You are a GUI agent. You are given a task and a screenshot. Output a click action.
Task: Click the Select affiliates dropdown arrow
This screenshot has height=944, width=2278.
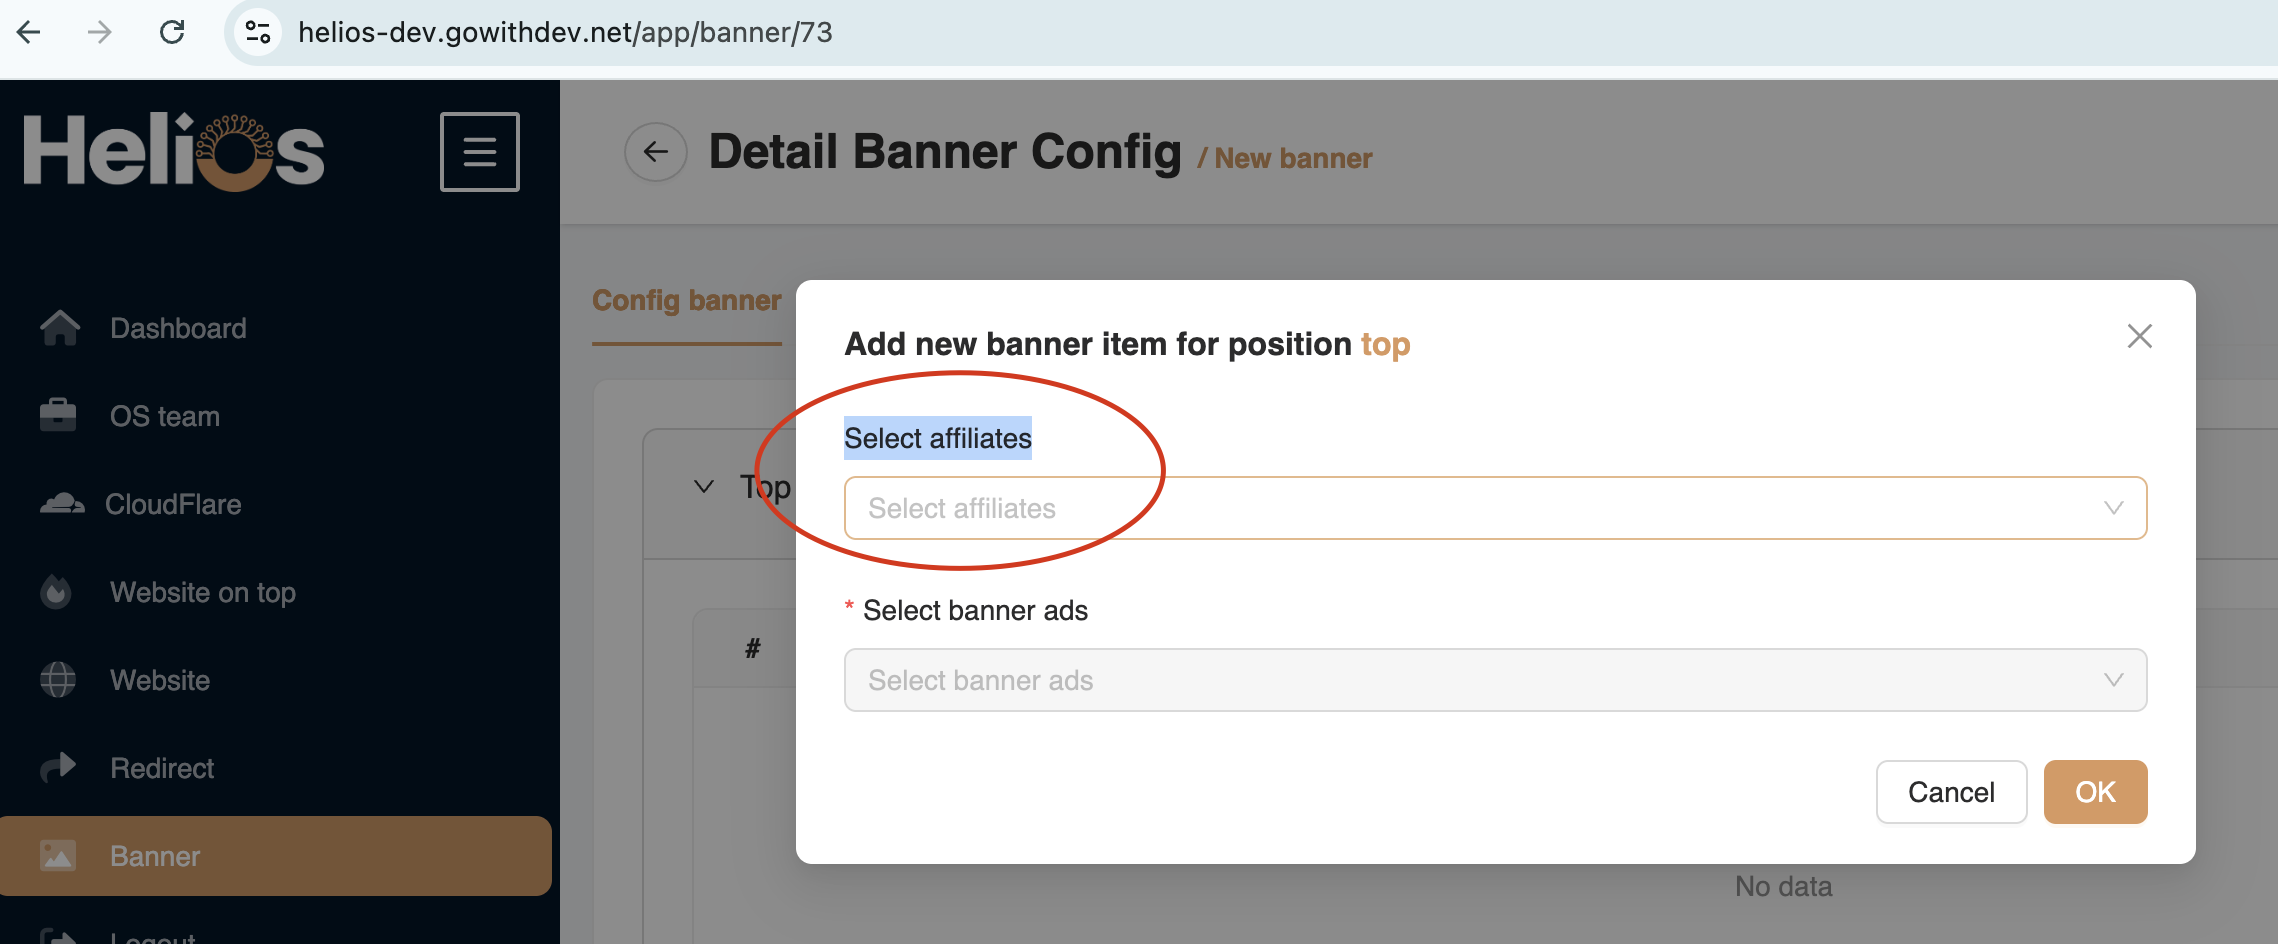click(2113, 508)
